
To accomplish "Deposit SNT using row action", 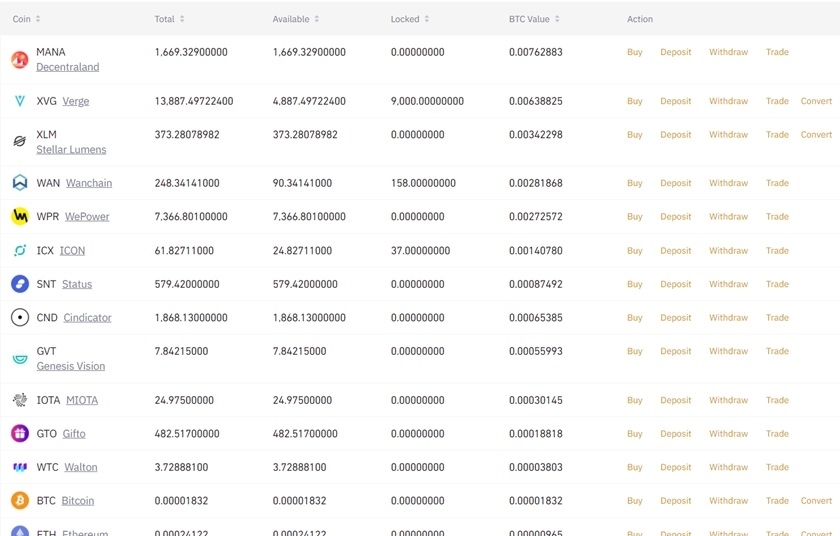I will click(x=676, y=284).
